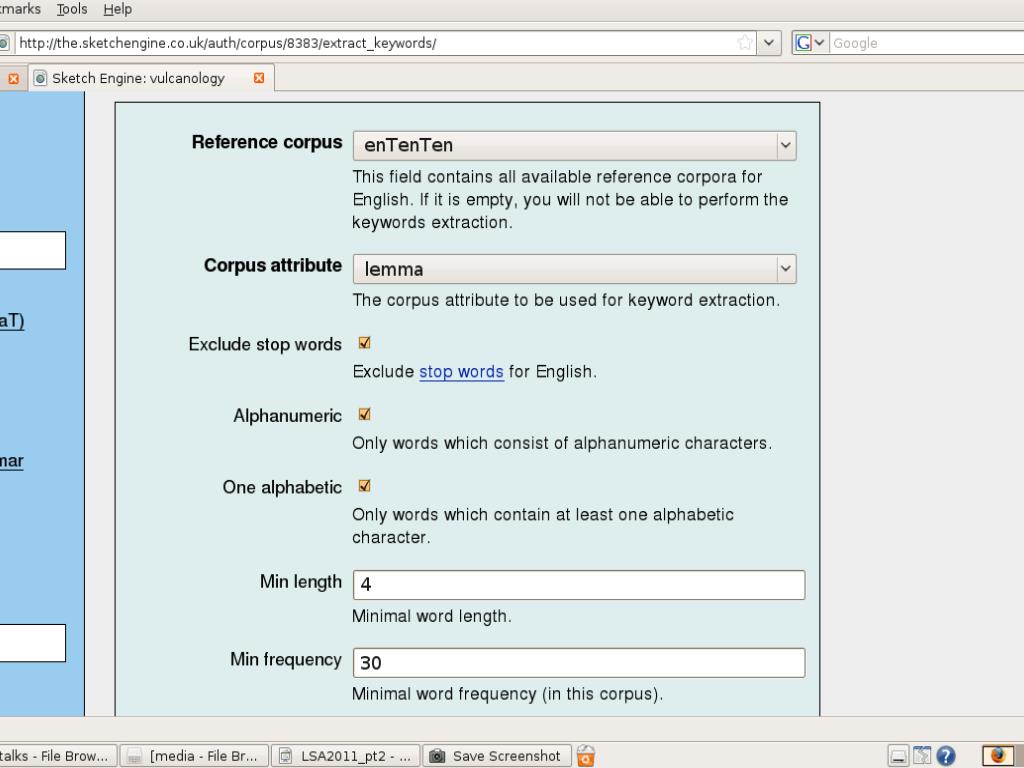1024x768 pixels.
Task: Select the Sketch Engine: vulcanology tab
Action: 150,78
